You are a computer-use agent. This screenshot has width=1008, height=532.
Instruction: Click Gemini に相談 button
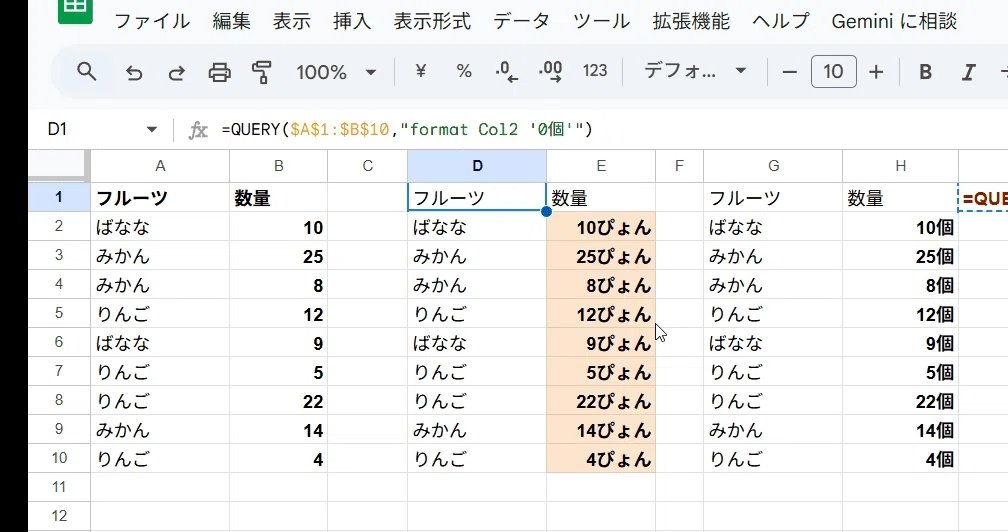click(x=894, y=21)
